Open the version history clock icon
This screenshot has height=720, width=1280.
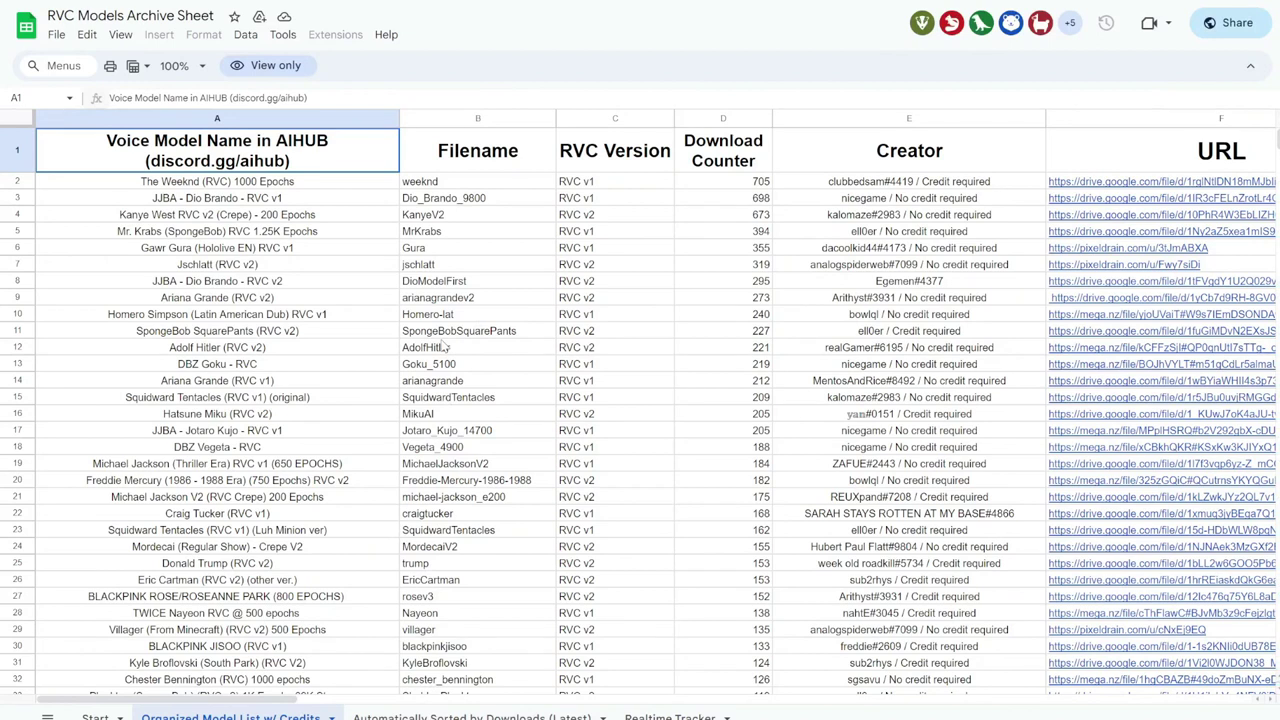1106,23
